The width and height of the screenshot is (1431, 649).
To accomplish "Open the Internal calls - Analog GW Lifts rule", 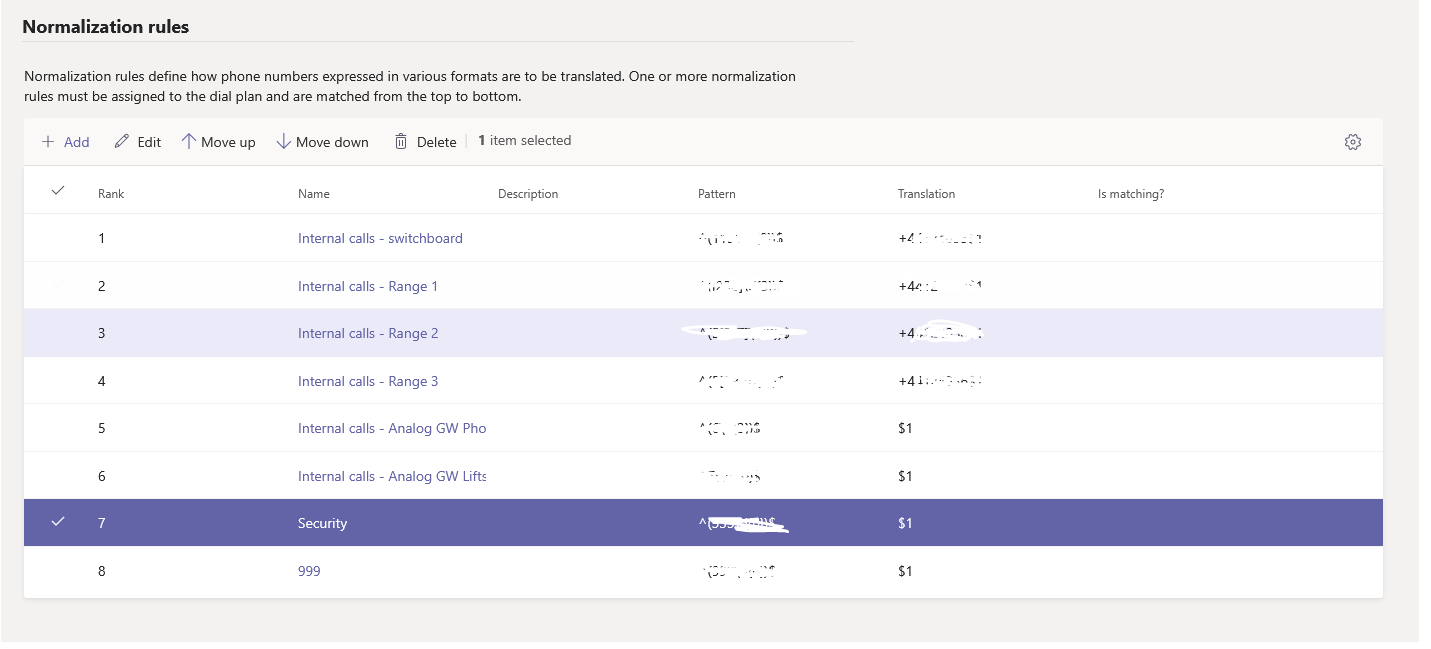I will [392, 476].
